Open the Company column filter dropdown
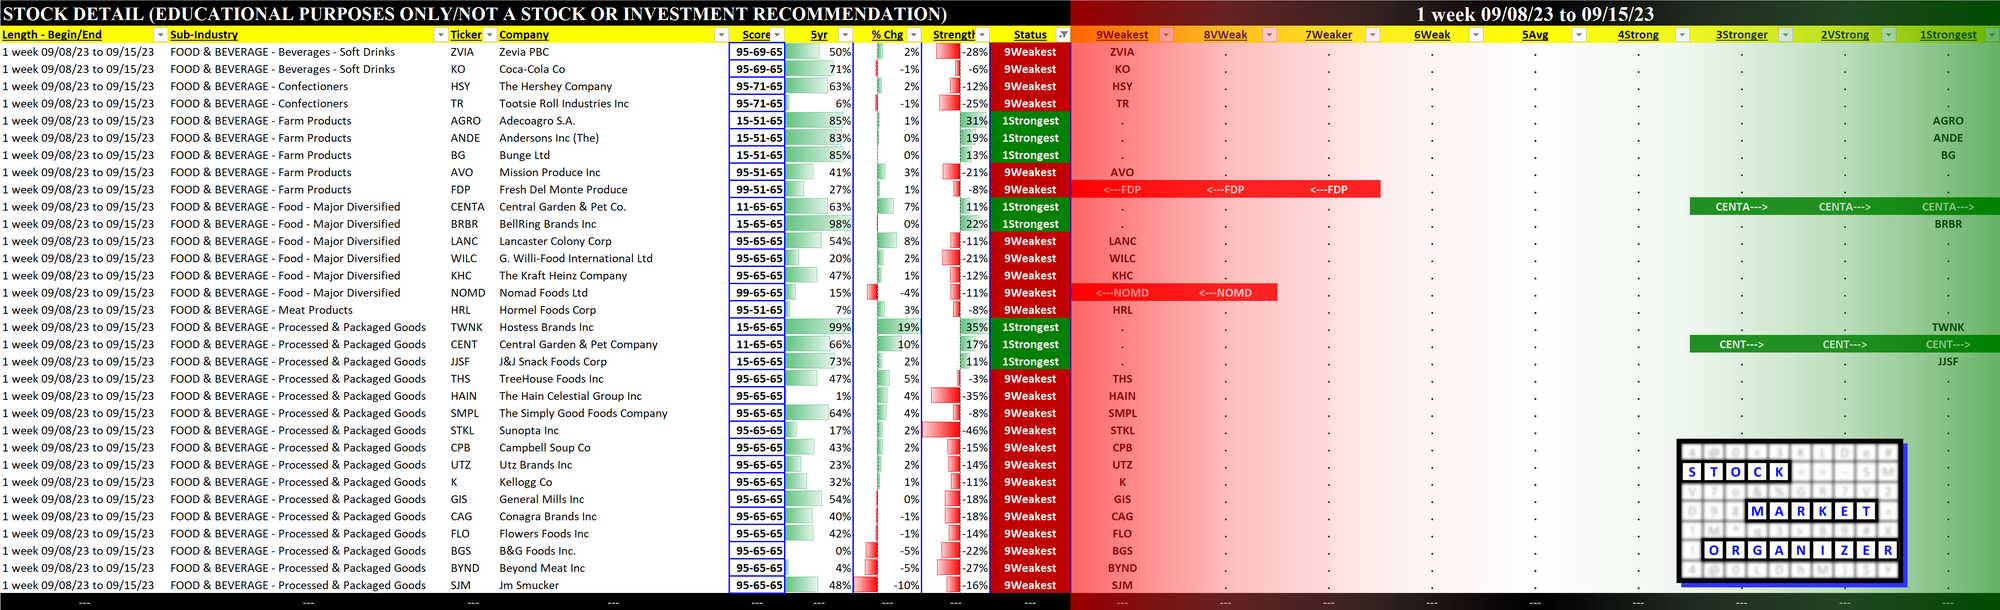The height and width of the screenshot is (610, 2000). [x=721, y=35]
